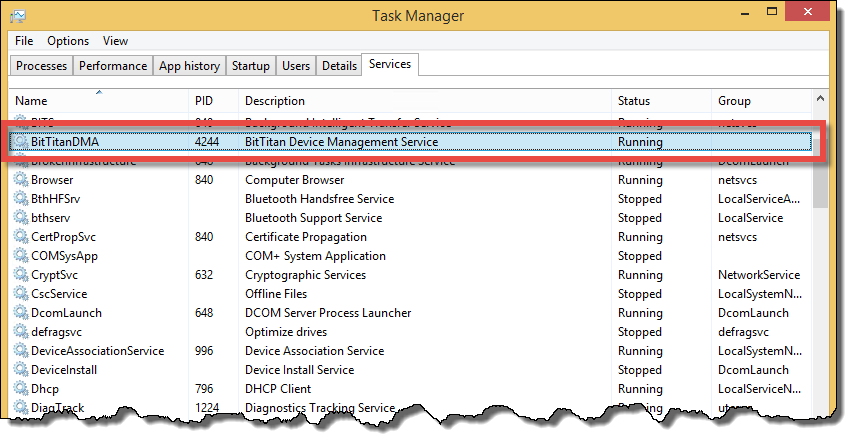Viewport: 852px width, 448px height.
Task: Select the DcomLaunch service name
Action: pyautogui.click(x=66, y=313)
